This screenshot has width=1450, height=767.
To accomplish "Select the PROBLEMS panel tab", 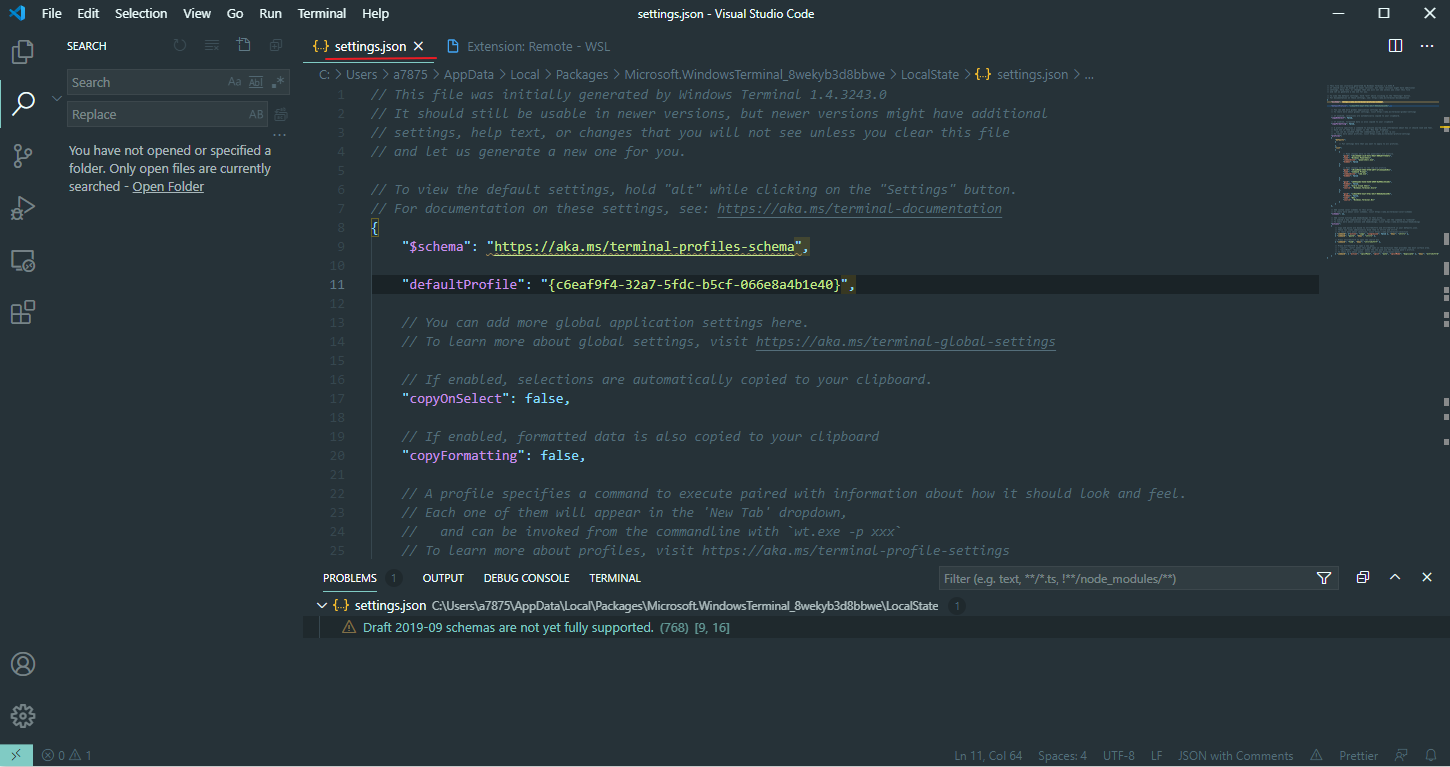I will (x=350, y=578).
